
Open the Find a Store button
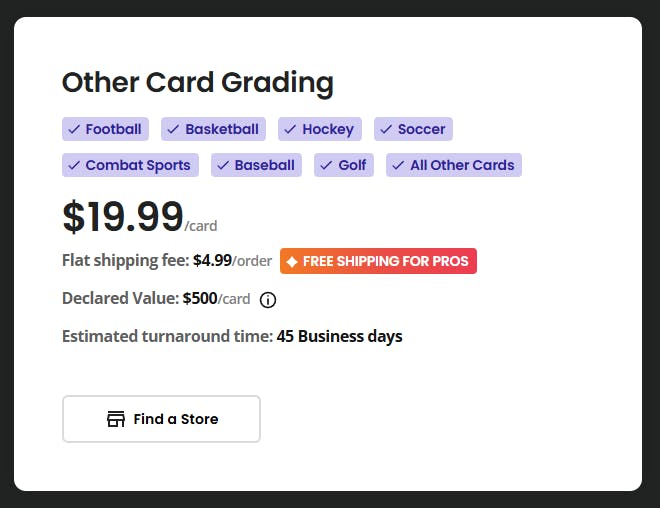(161, 419)
